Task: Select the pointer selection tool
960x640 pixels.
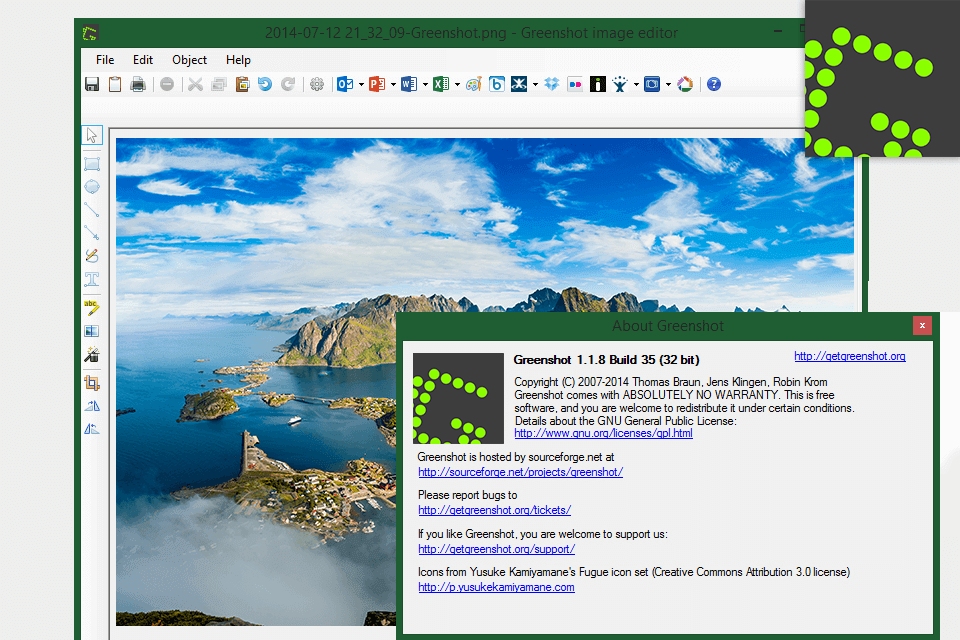Action: tap(92, 135)
